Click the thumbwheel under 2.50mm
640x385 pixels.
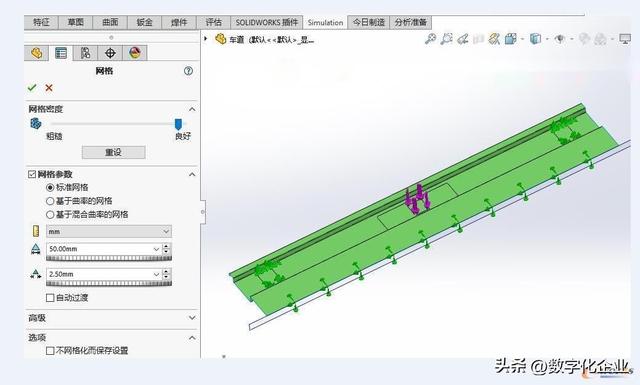pos(109,283)
